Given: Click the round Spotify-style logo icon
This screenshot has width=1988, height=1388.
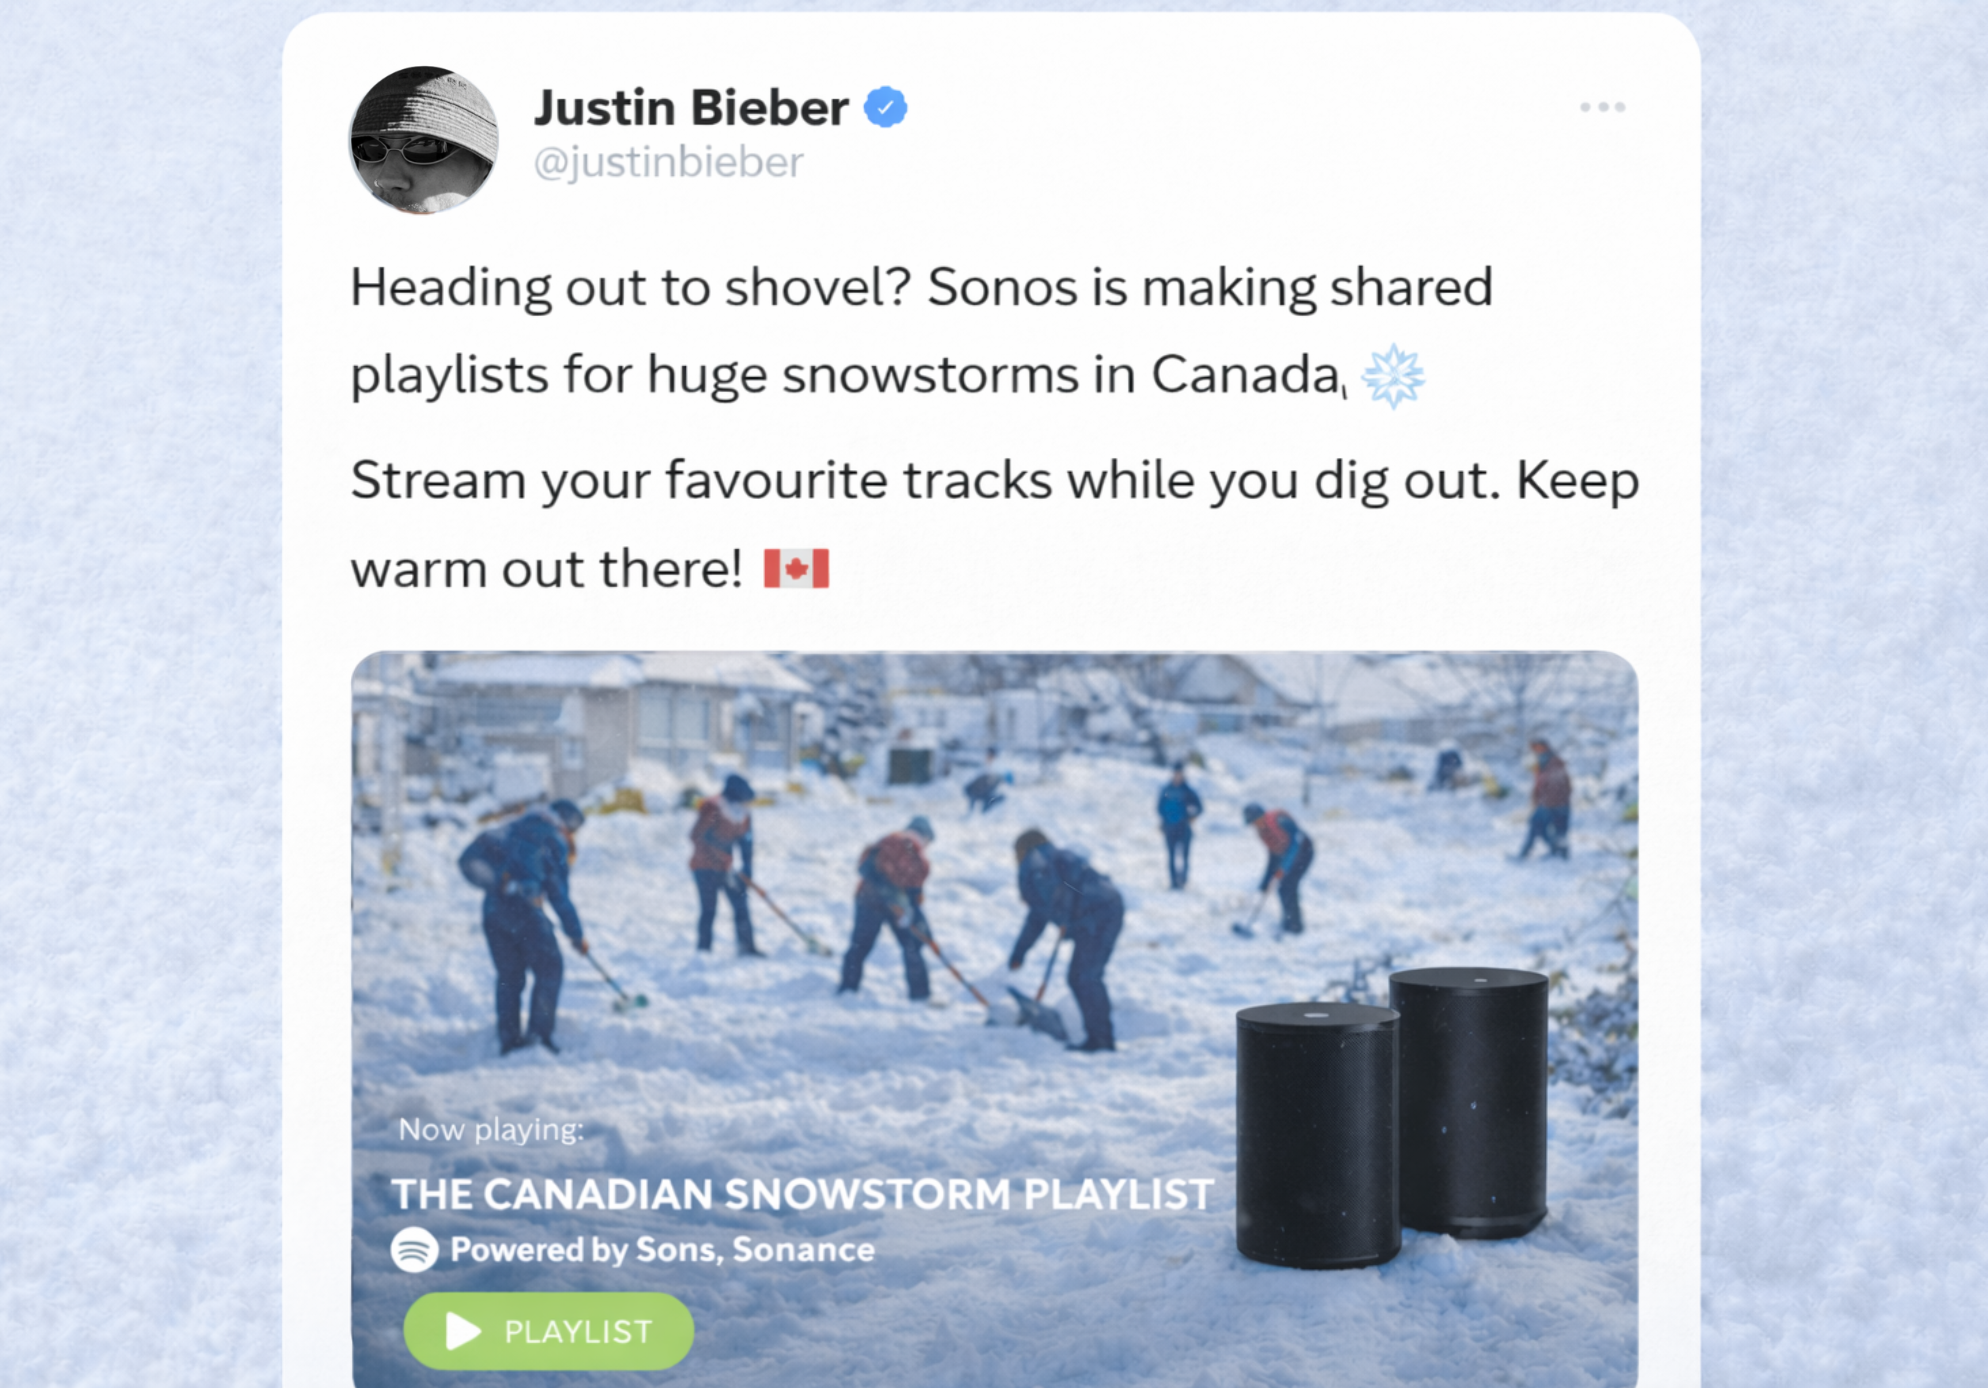Looking at the screenshot, I should (x=414, y=1249).
